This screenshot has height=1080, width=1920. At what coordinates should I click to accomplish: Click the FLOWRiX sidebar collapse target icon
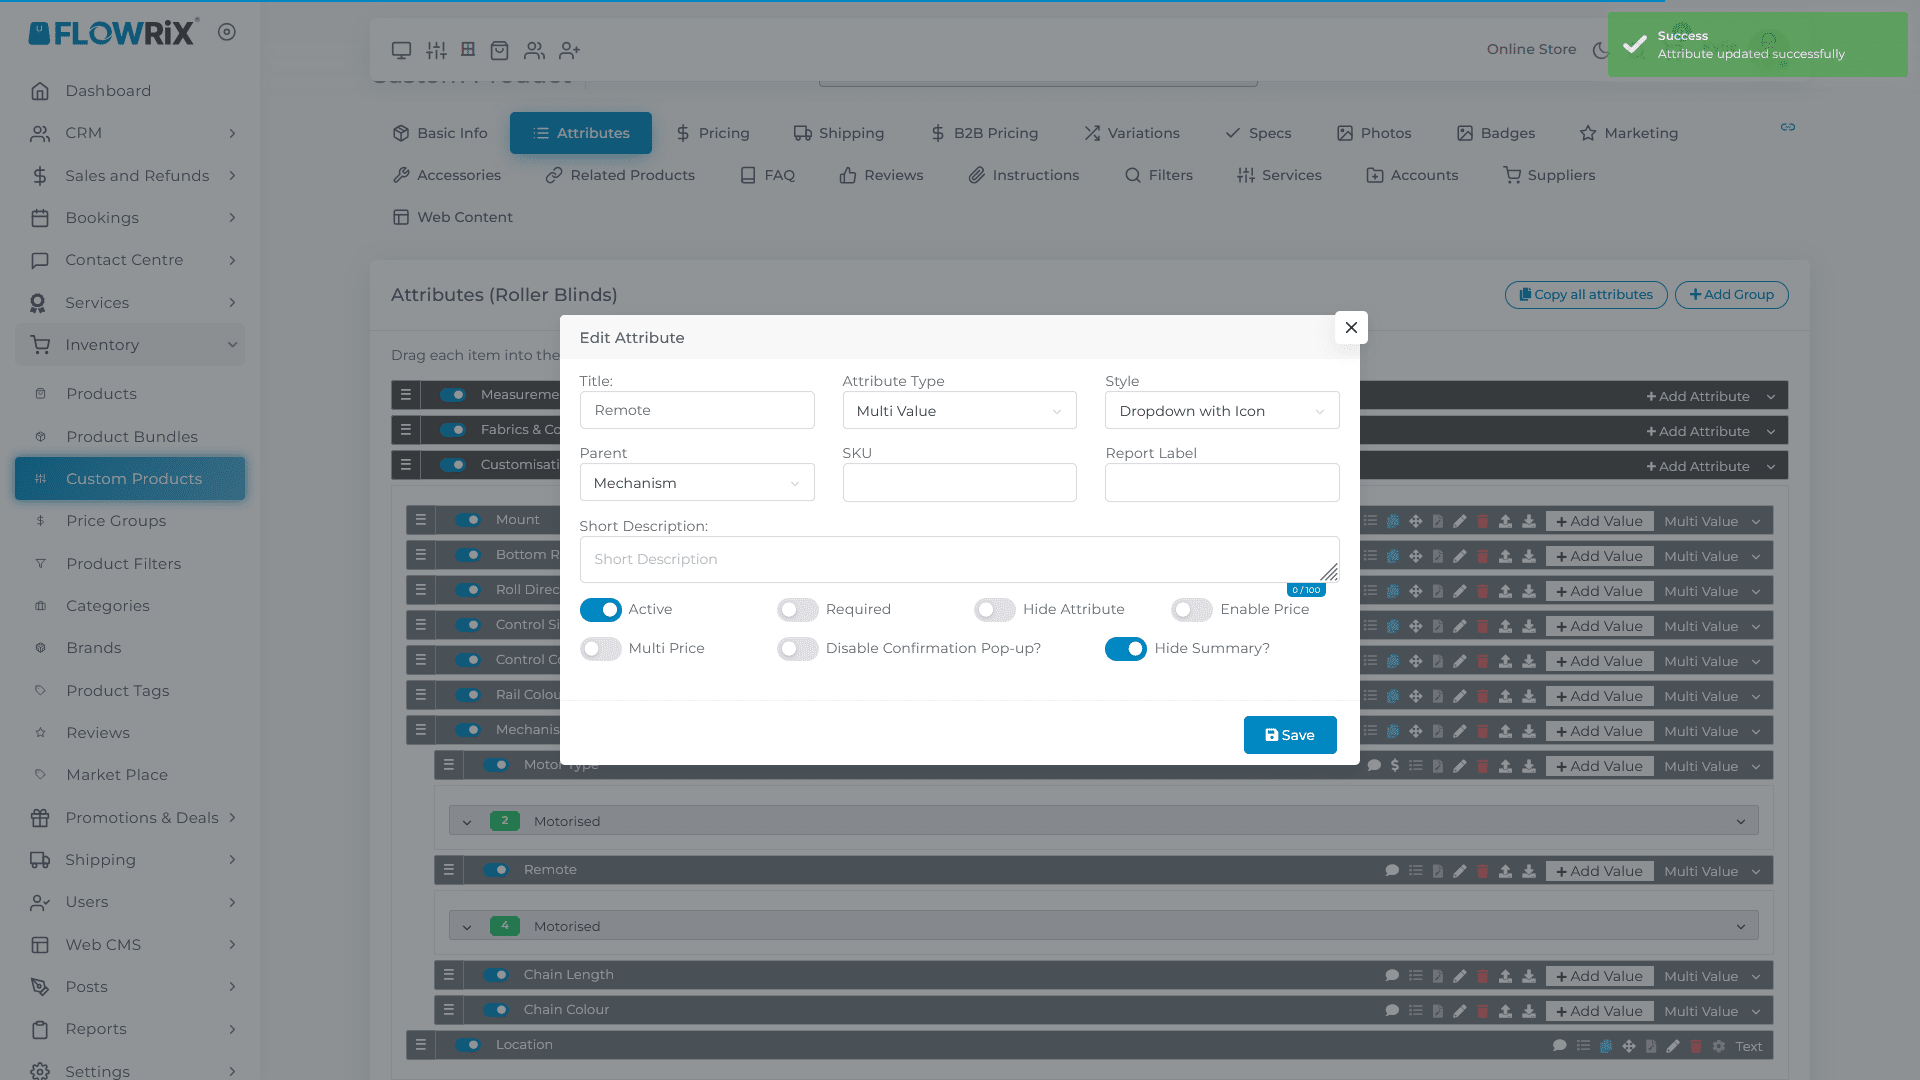(227, 32)
